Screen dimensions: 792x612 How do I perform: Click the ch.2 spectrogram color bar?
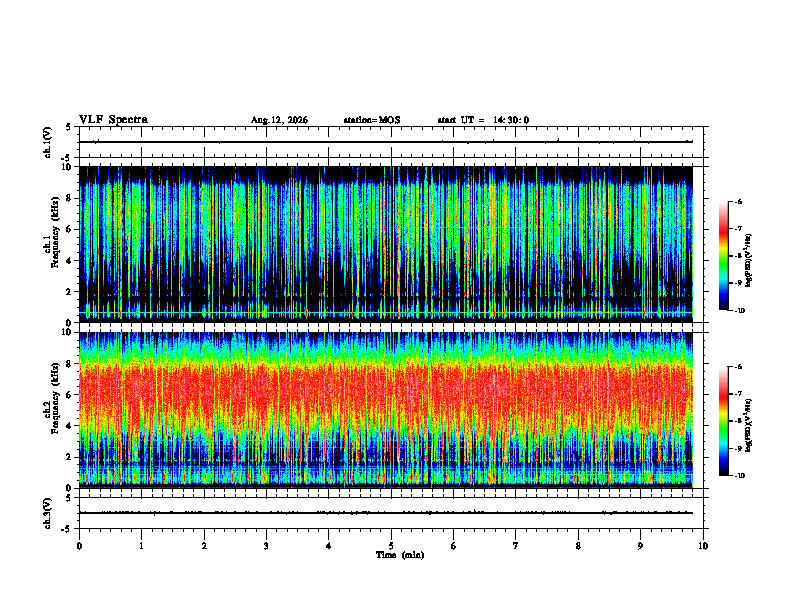pos(723,421)
